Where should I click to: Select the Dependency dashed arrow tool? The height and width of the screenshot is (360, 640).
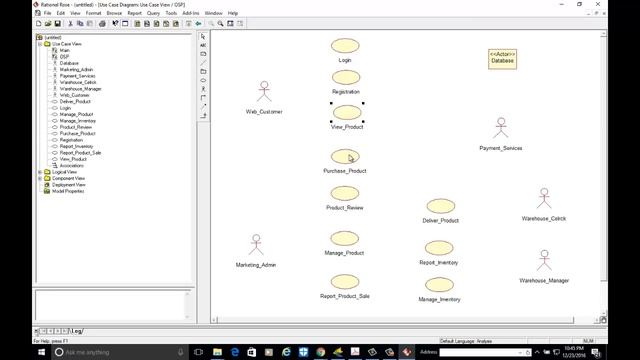pos(203,107)
